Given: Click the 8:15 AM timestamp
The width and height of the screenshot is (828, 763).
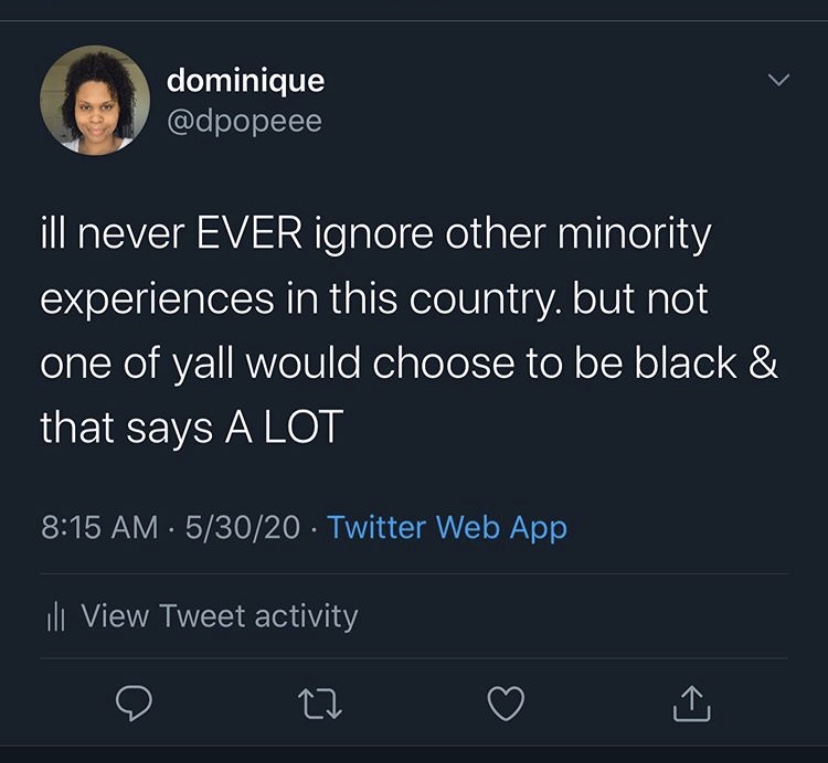Looking at the screenshot, I should click(98, 527).
